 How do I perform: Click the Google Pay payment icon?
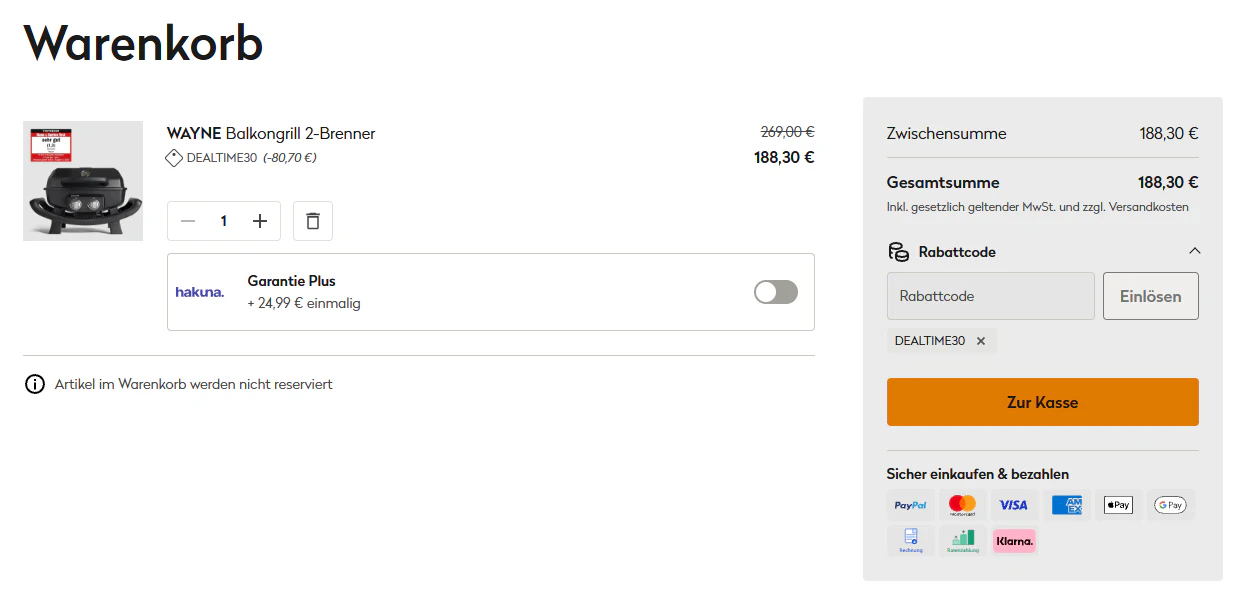pyautogui.click(x=1170, y=505)
